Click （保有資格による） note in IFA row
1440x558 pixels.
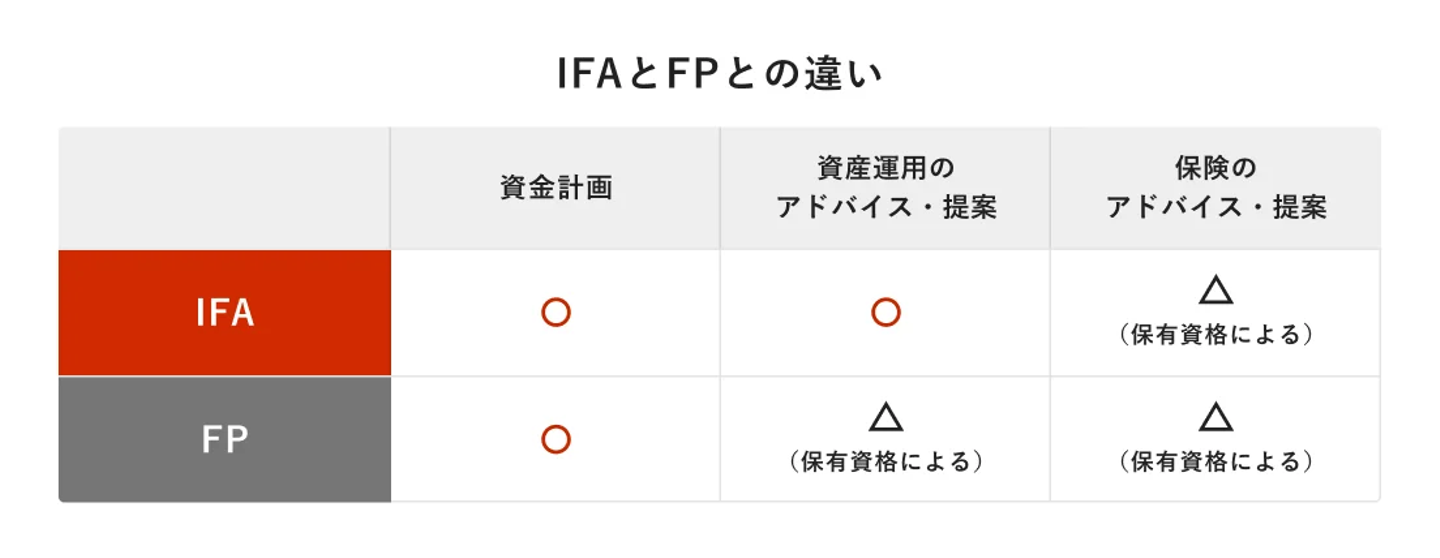point(1215,335)
